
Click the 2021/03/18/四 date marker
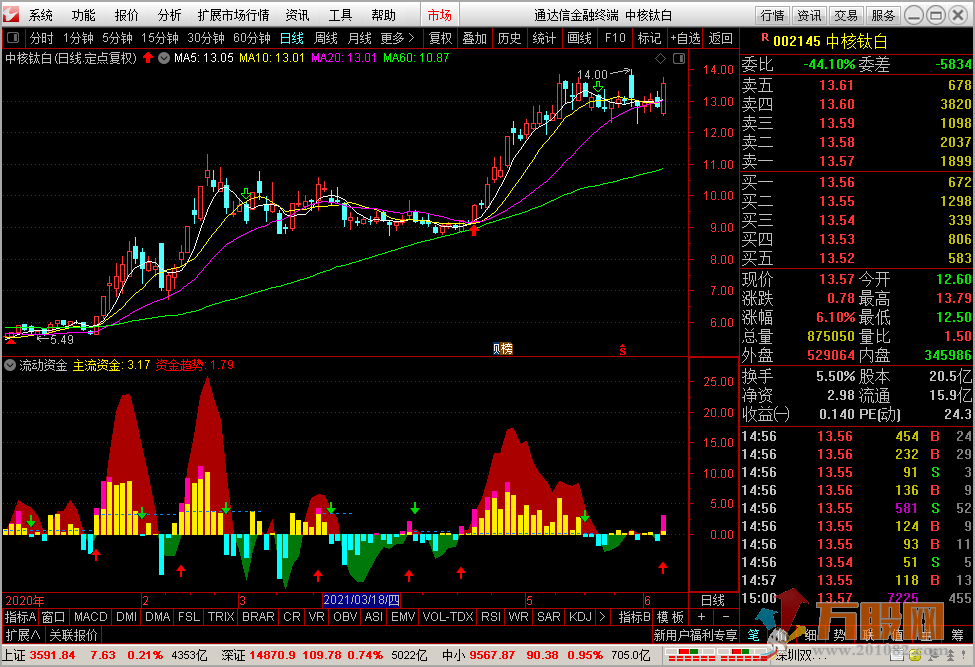(361, 600)
